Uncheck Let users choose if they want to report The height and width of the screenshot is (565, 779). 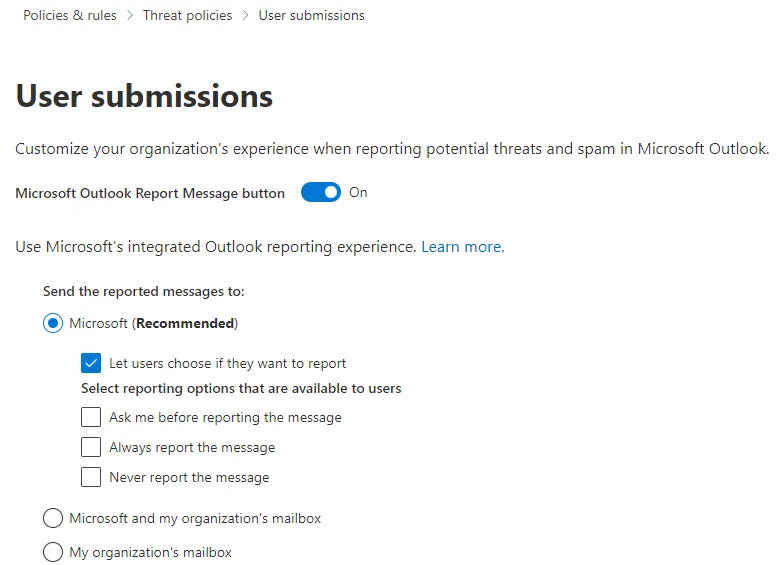[91, 363]
